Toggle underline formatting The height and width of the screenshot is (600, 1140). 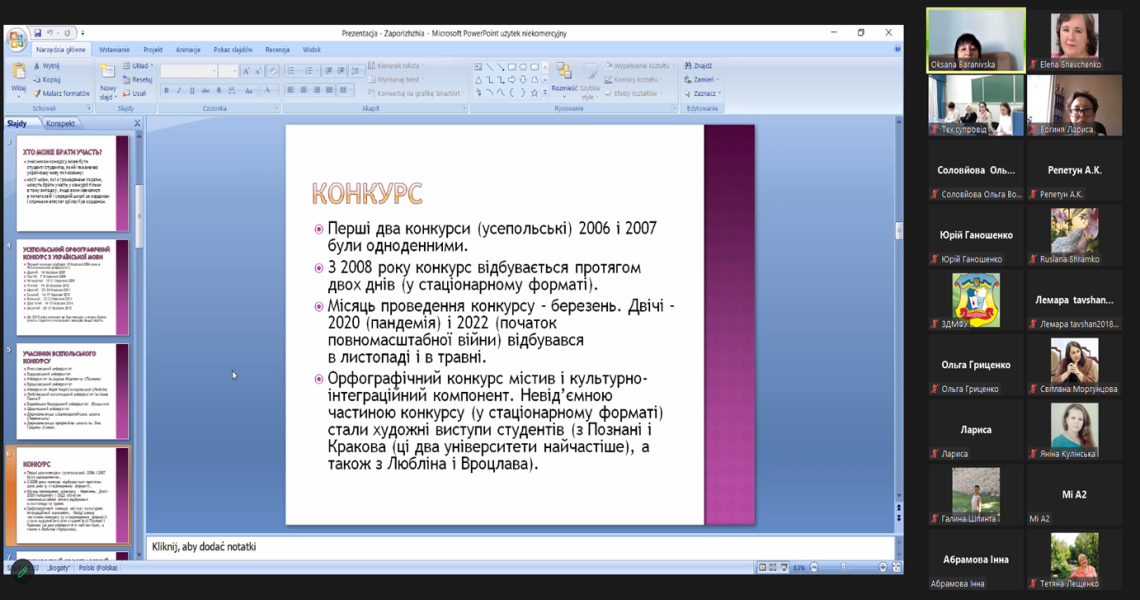coord(192,90)
